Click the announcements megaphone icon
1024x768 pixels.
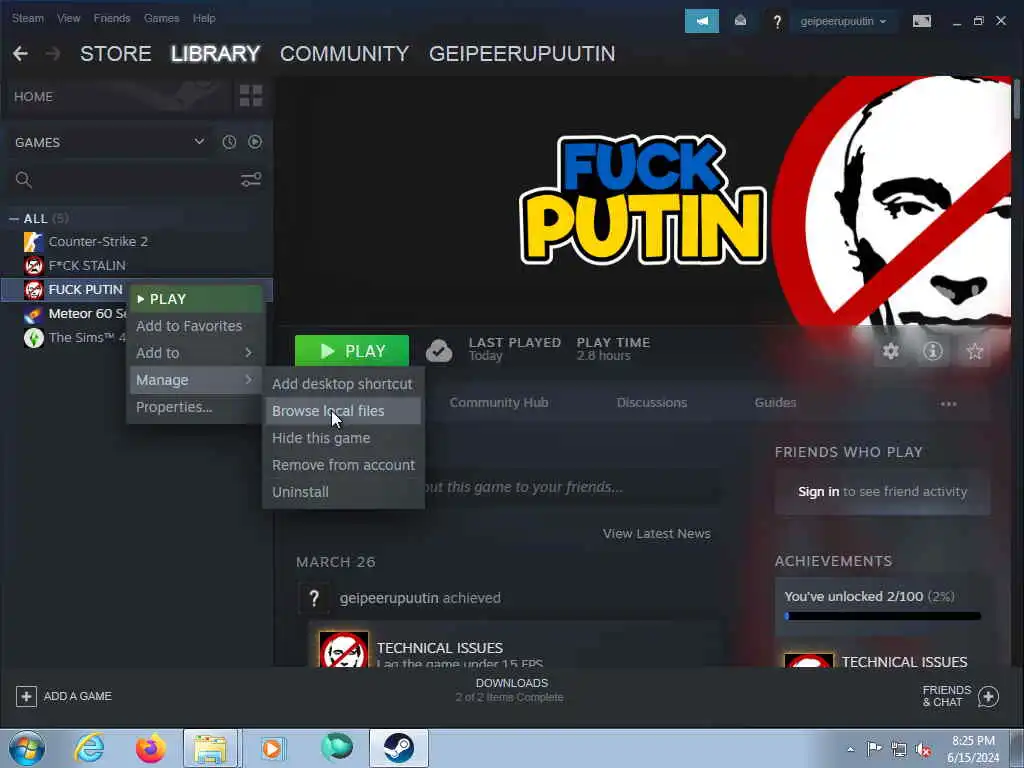701,21
